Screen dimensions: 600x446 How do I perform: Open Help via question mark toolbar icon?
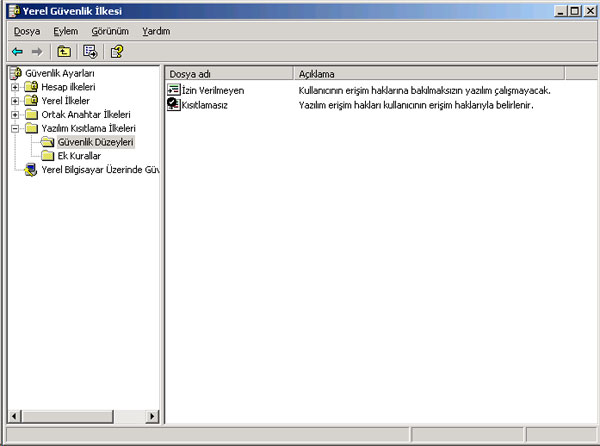point(117,51)
